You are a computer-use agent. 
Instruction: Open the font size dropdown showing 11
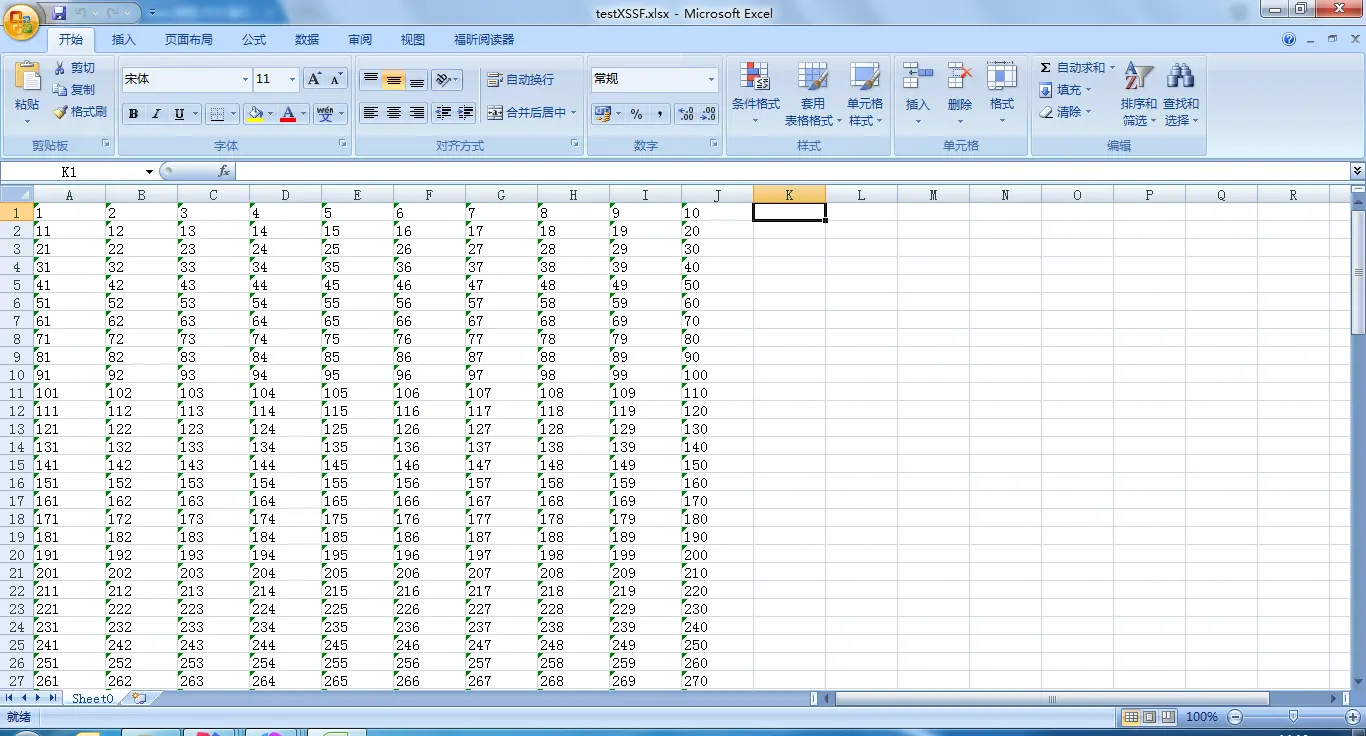[x=292, y=79]
